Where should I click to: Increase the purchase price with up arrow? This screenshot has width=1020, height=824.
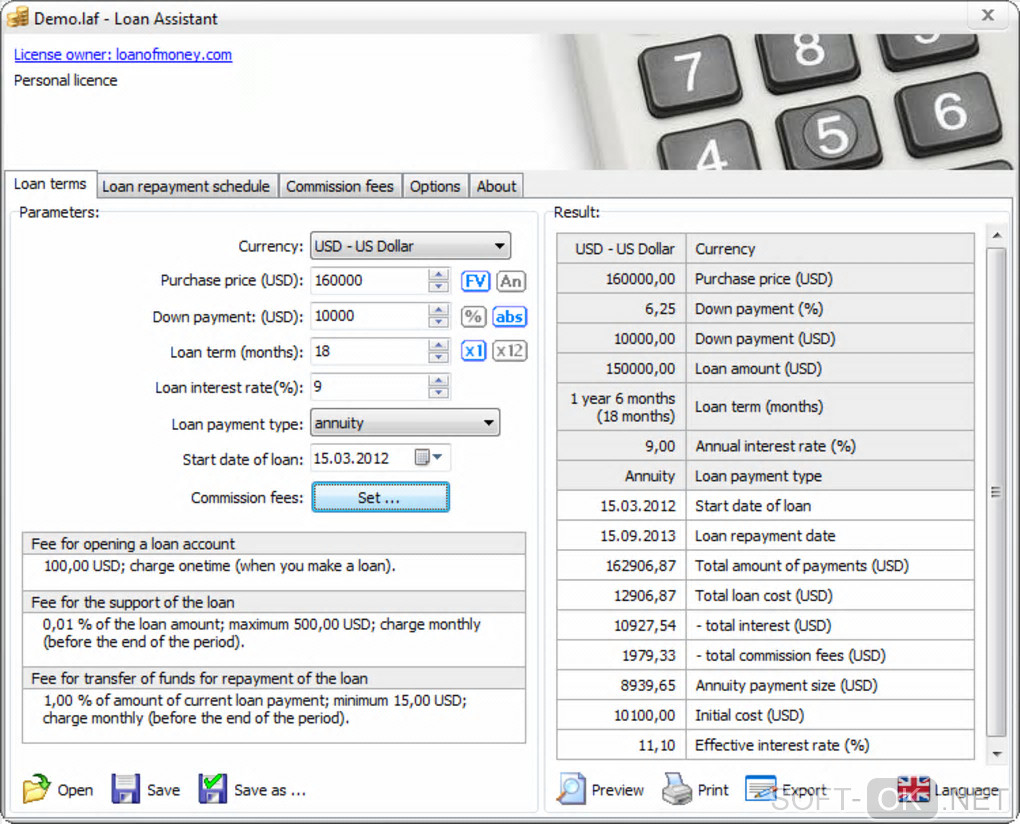[439, 275]
